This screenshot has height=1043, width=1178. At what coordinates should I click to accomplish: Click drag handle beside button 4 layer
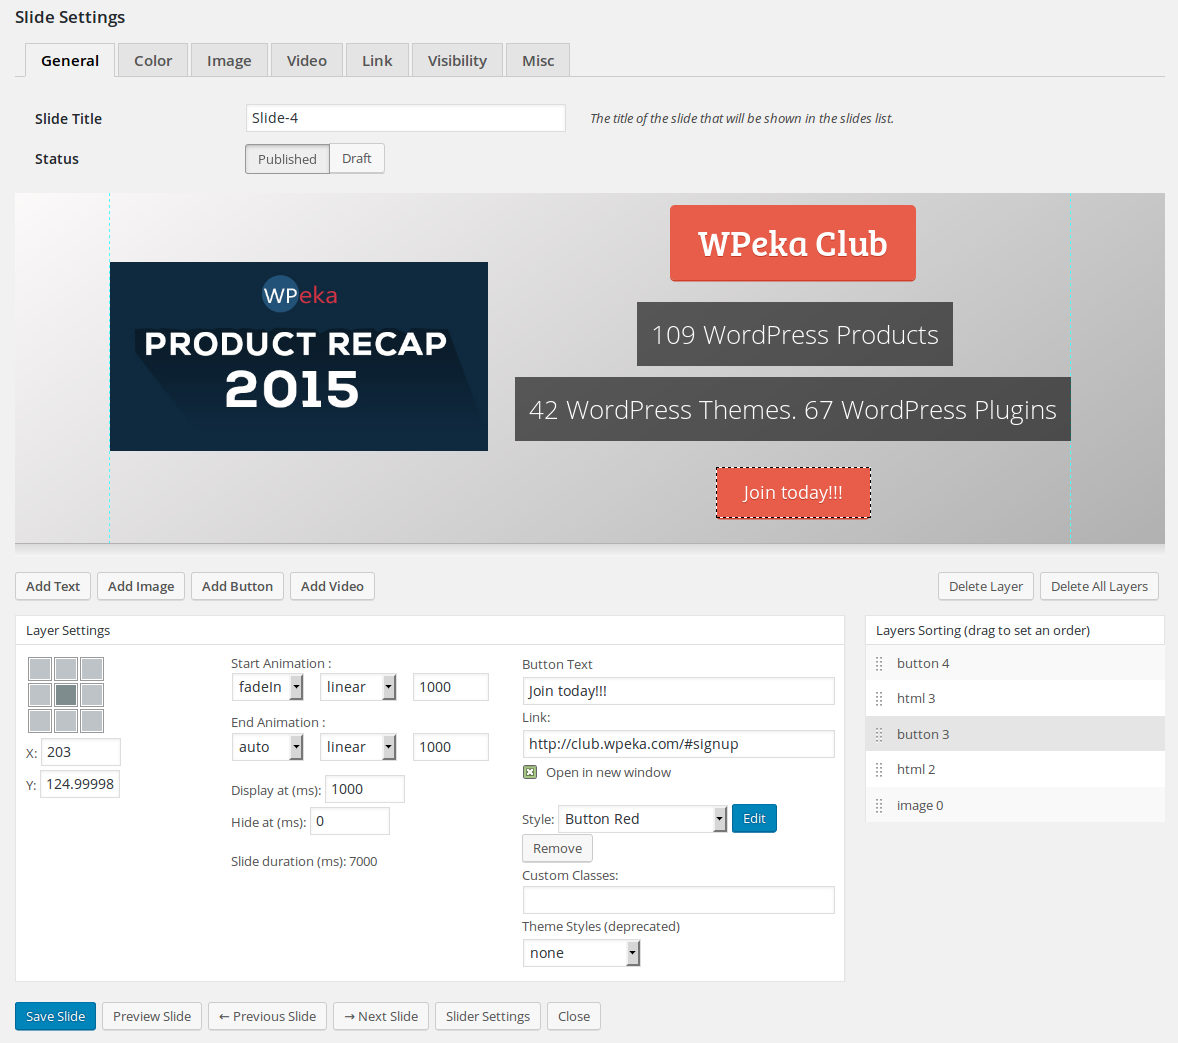tap(879, 664)
